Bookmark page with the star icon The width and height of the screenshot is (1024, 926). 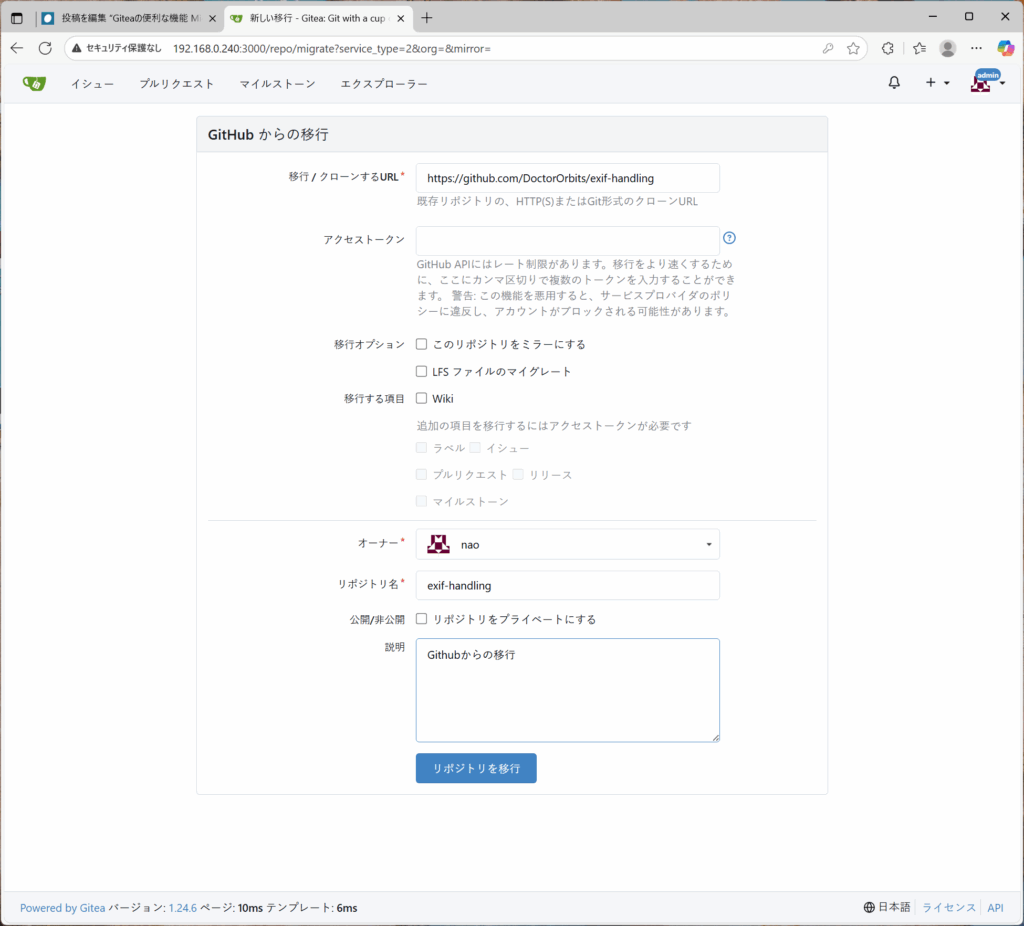[853, 48]
